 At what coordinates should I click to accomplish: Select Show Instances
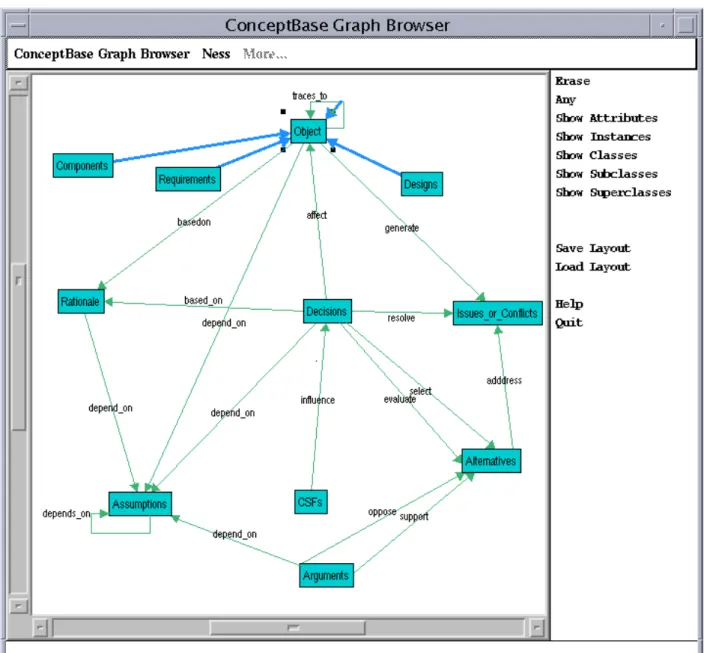click(603, 137)
